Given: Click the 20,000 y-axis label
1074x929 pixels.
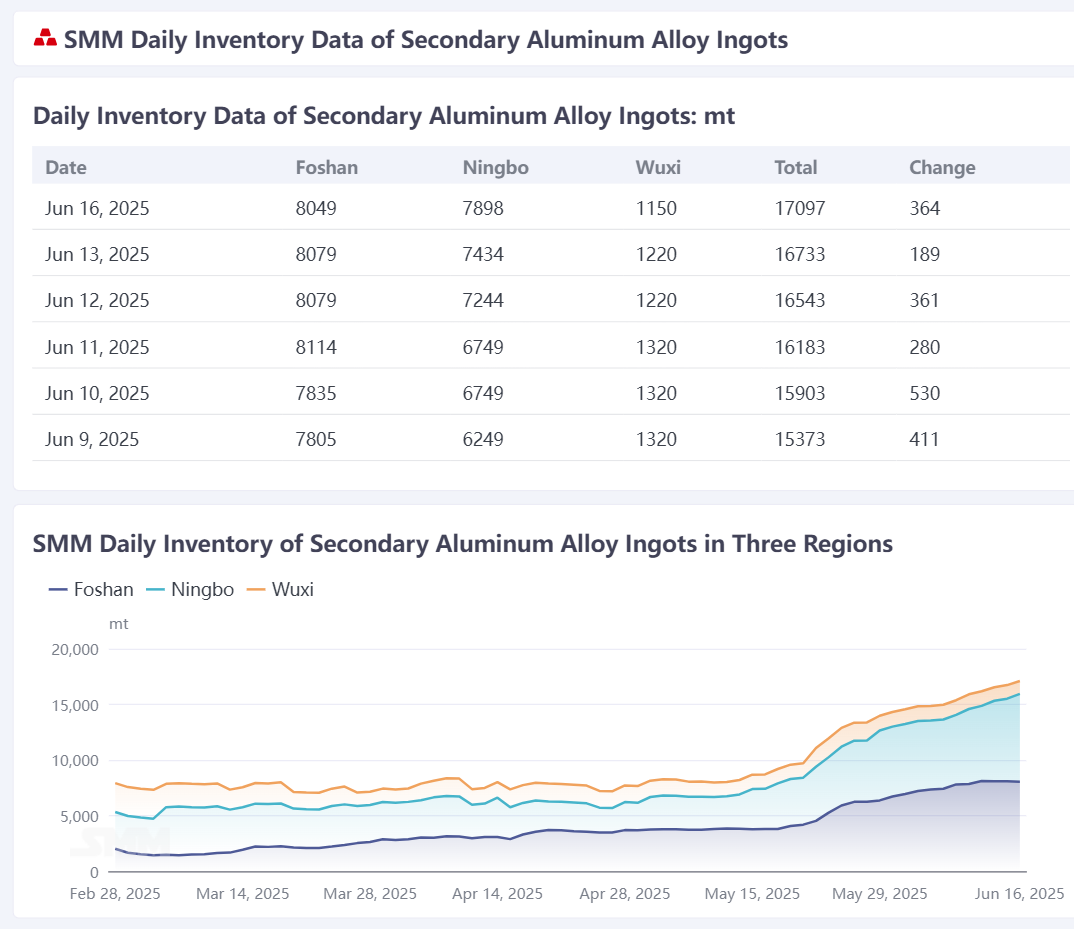Looking at the screenshot, I should [75, 649].
